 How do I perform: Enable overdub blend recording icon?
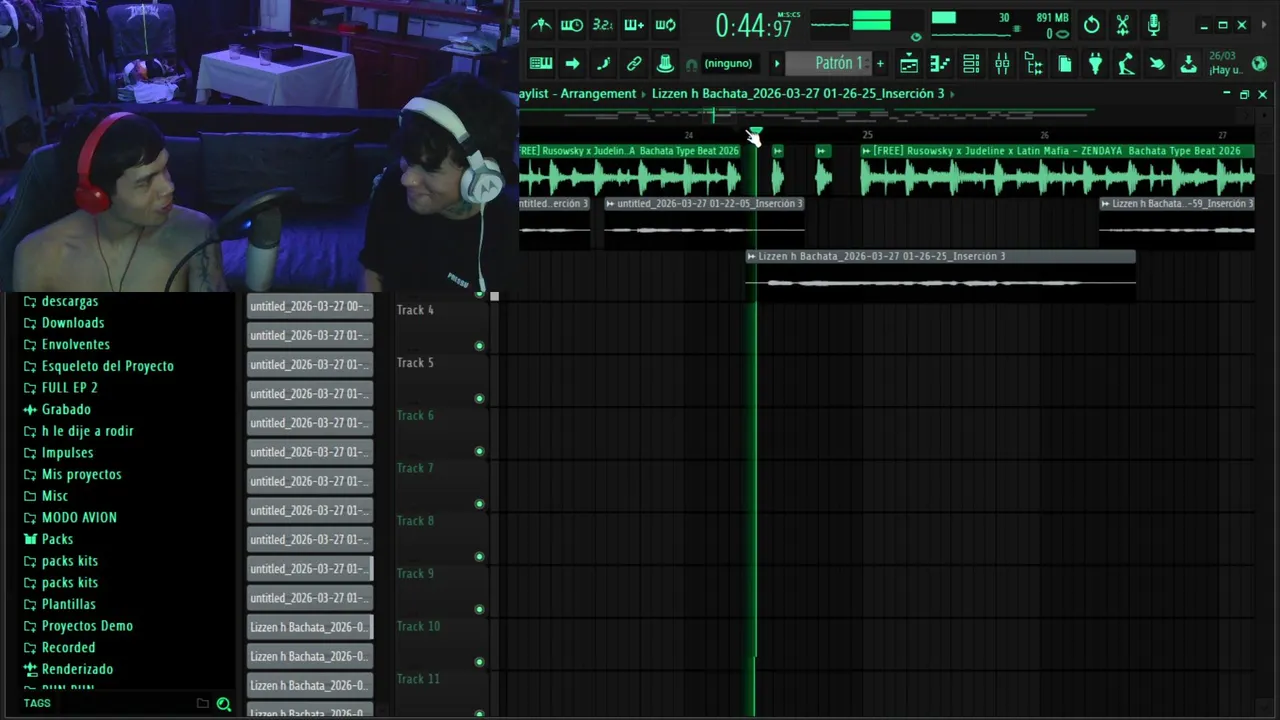pyautogui.click(x=634, y=25)
